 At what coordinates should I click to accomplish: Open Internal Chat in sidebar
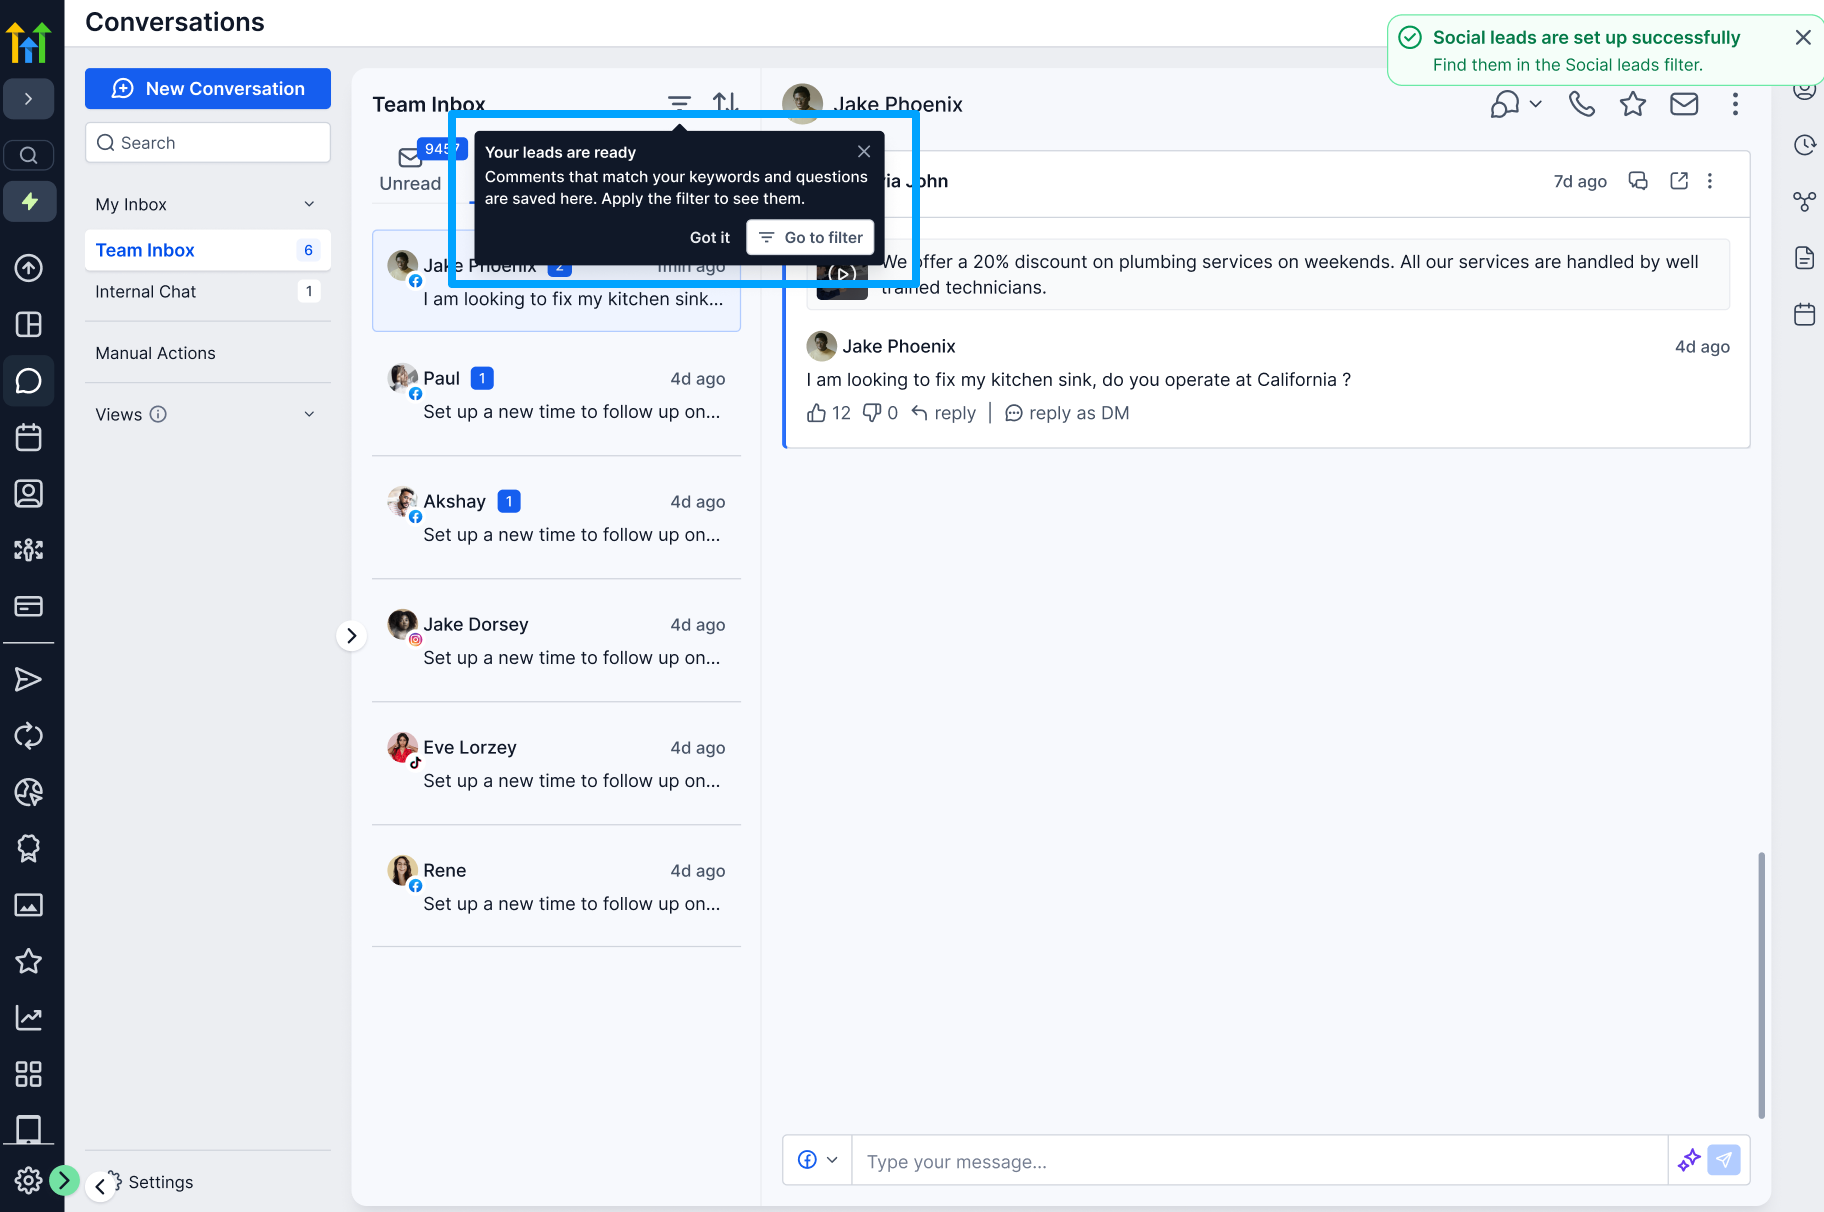pos(207,291)
